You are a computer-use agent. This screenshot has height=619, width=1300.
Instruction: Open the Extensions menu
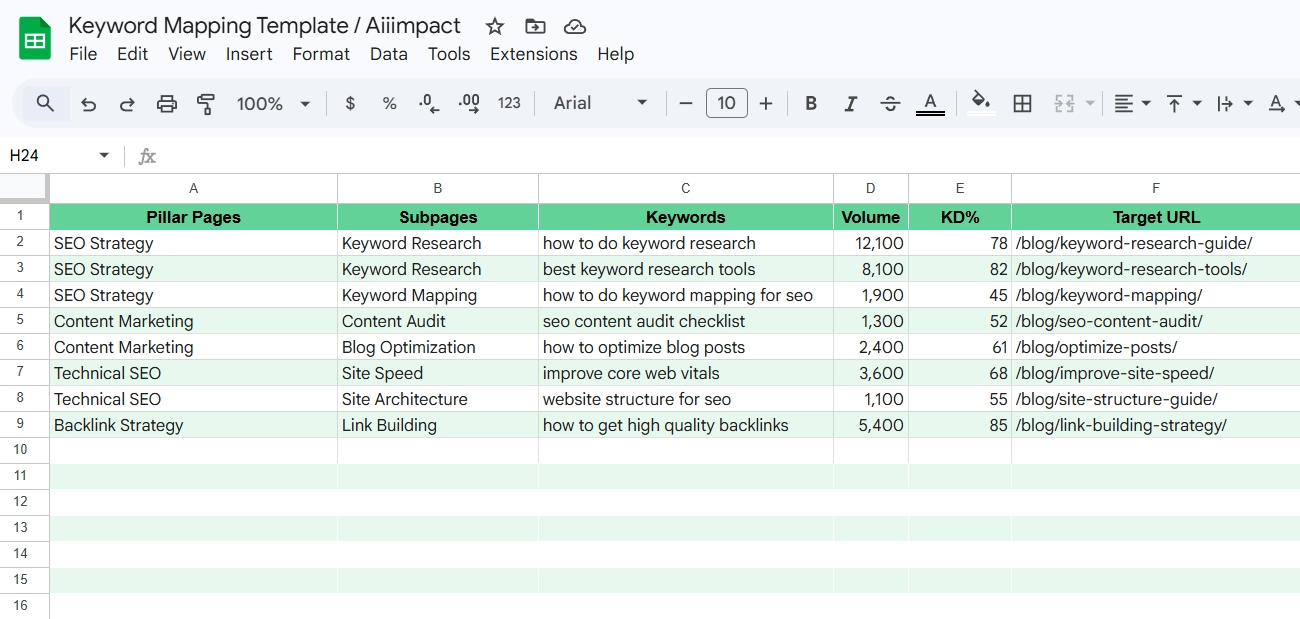(x=533, y=54)
